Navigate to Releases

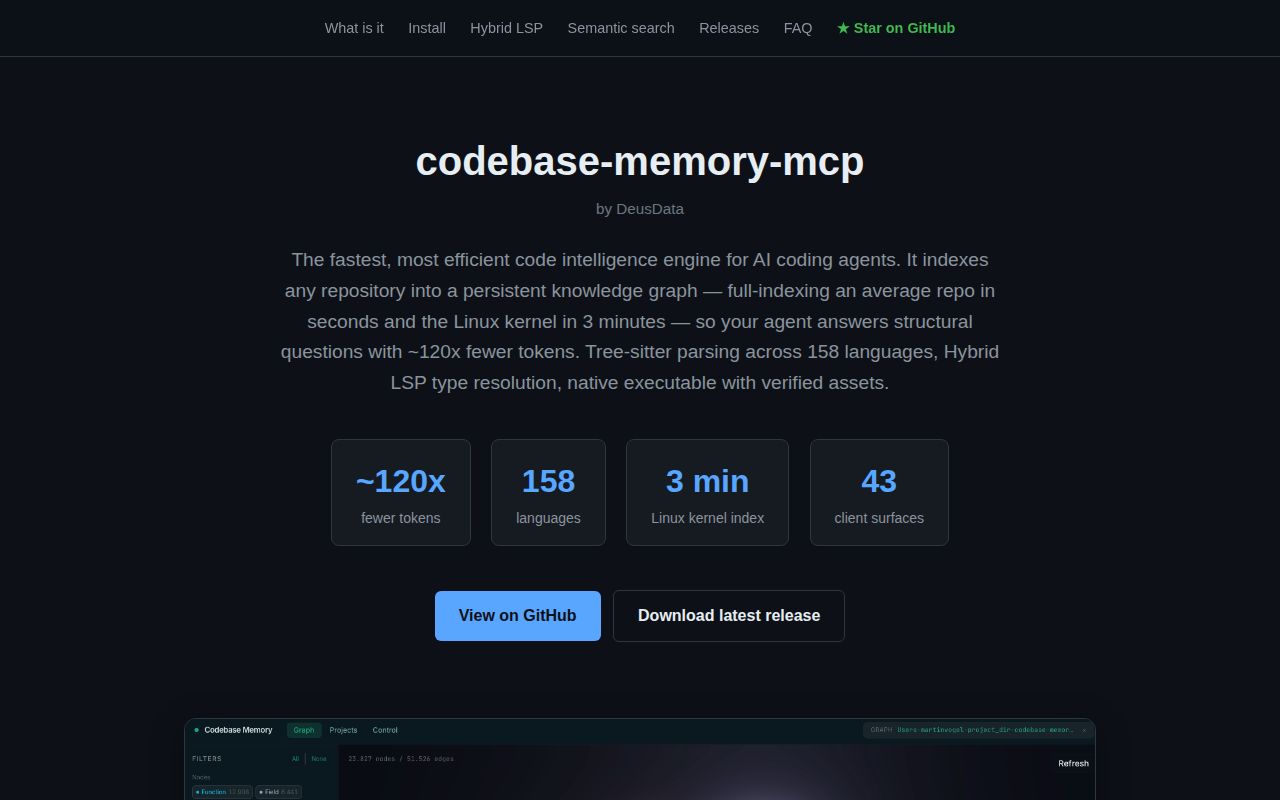coord(729,28)
